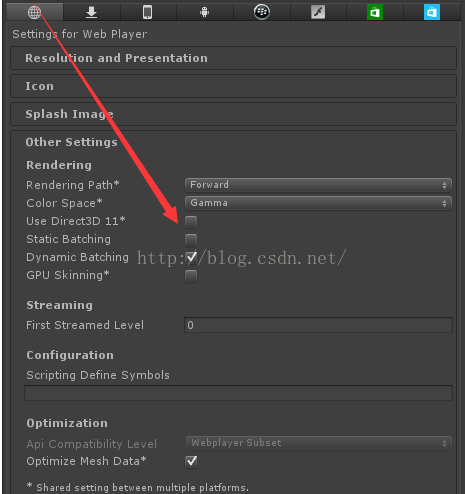465x494 pixels.
Task: Click the First Streamed Level input field
Action: pyautogui.click(x=318, y=325)
